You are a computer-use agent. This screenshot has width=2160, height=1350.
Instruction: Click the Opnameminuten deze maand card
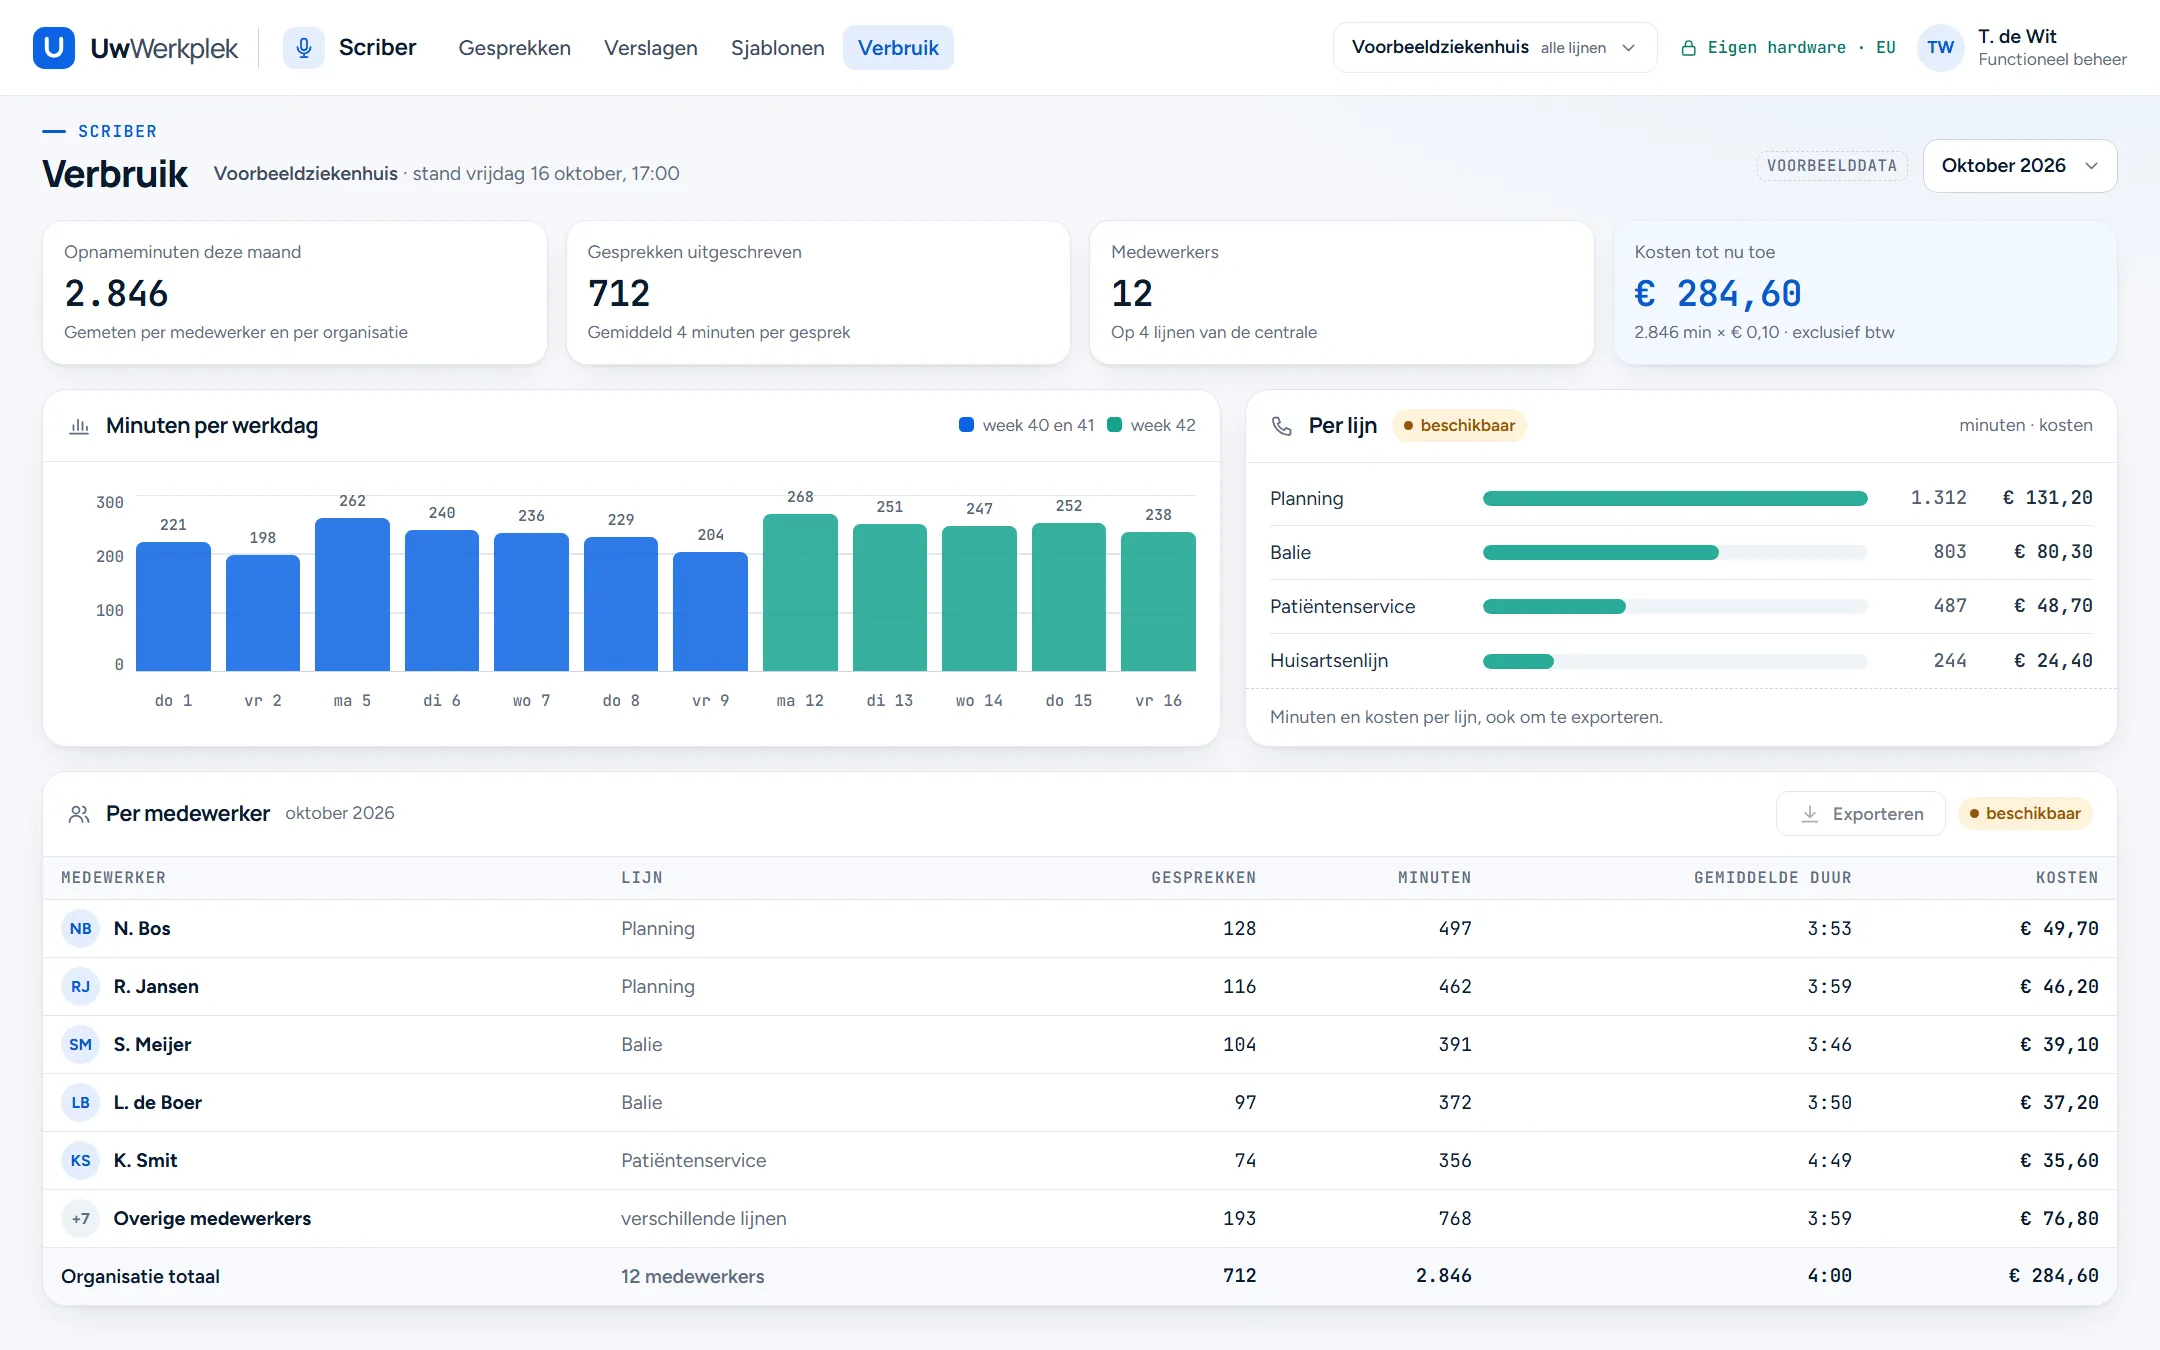(x=295, y=293)
